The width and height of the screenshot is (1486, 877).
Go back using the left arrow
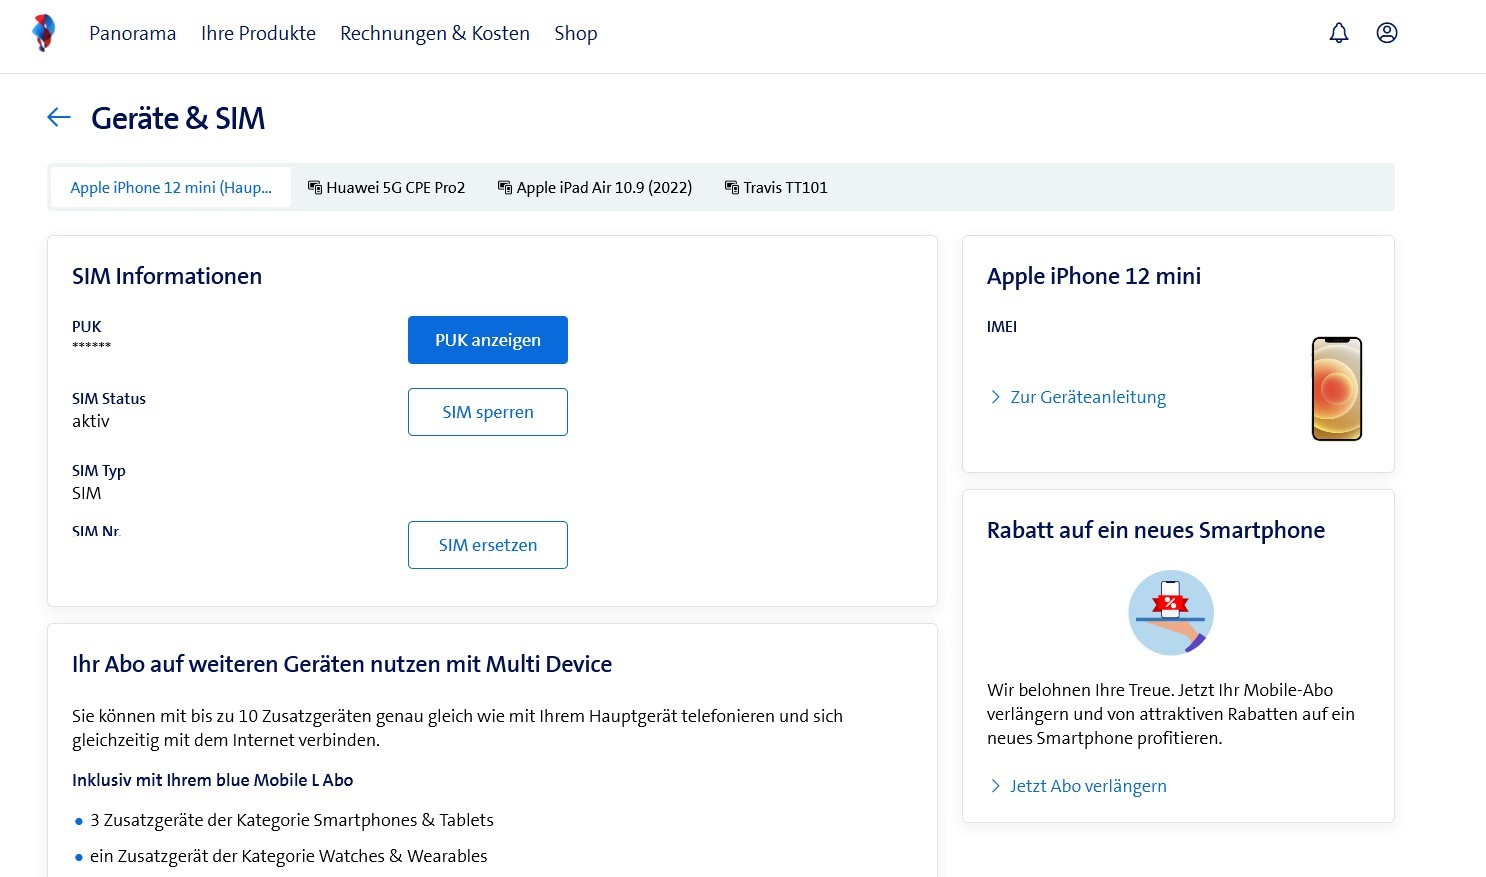pos(59,118)
